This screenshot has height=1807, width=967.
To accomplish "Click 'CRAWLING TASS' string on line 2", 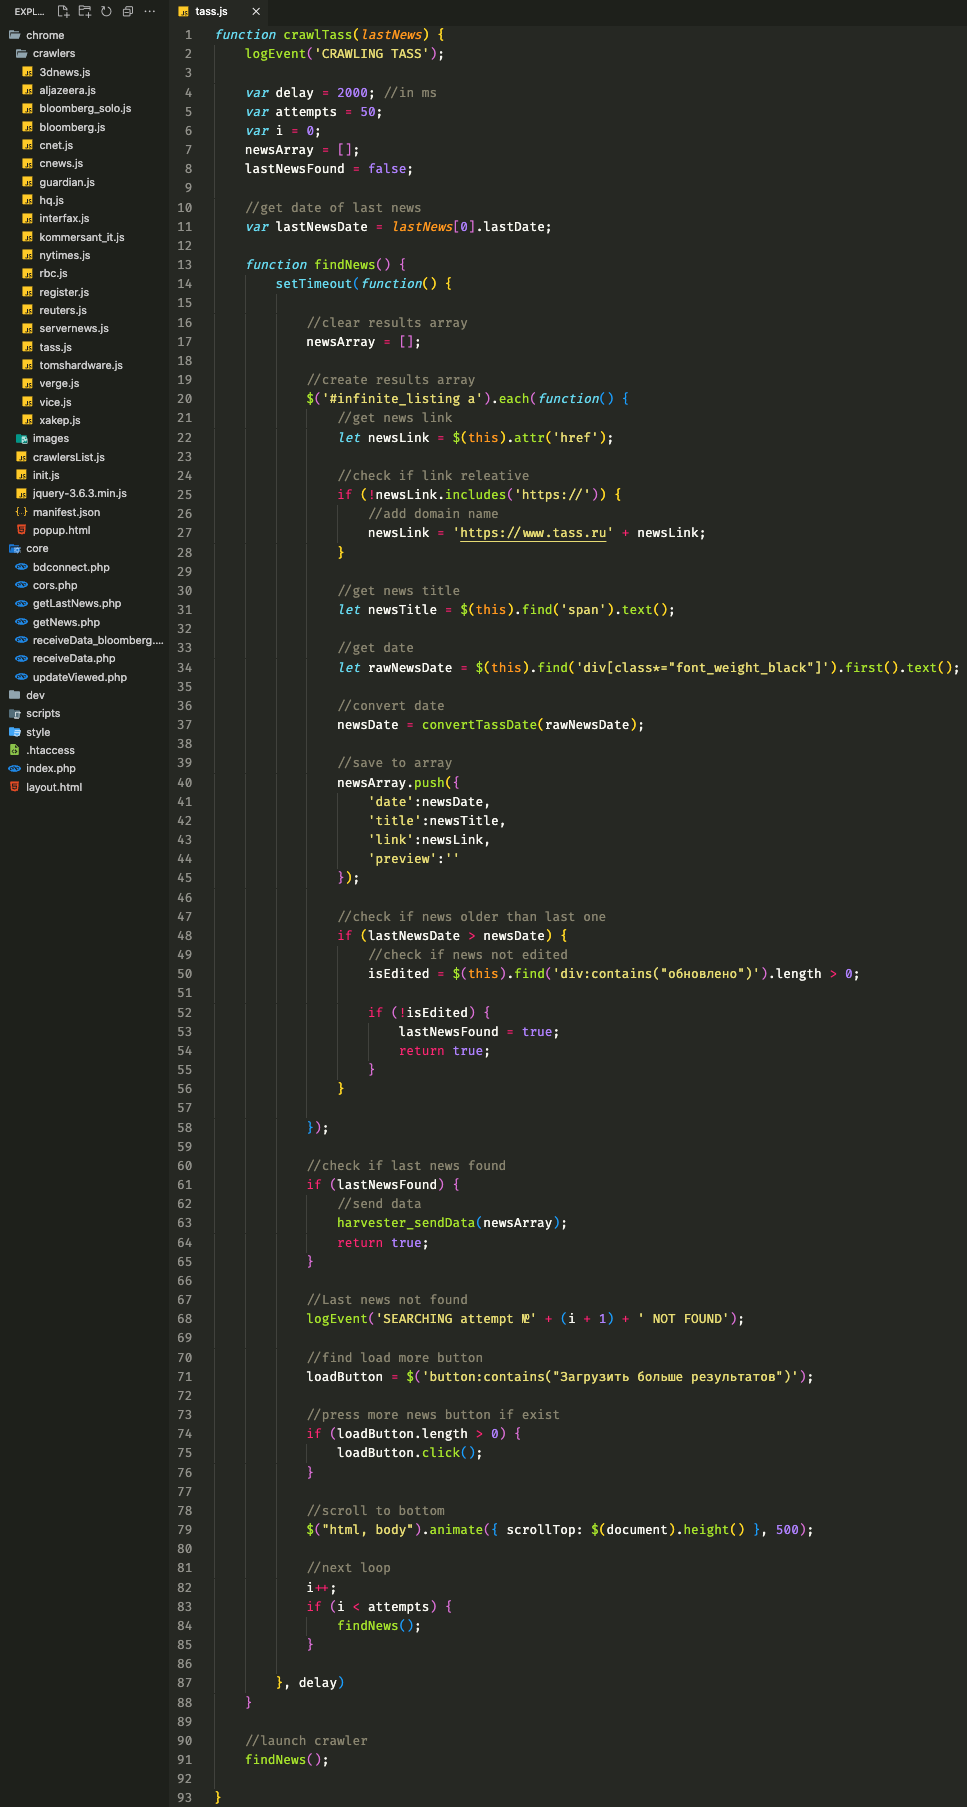I will pyautogui.click(x=372, y=54).
